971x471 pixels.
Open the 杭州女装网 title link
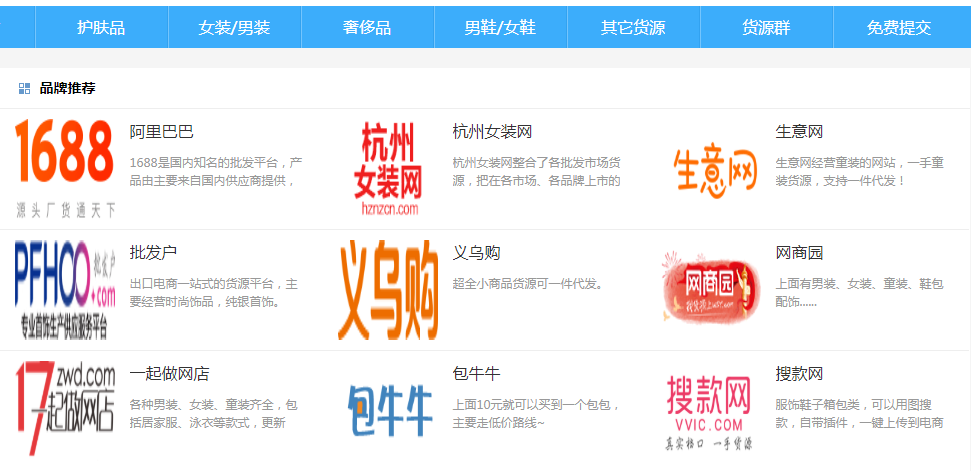point(492,132)
